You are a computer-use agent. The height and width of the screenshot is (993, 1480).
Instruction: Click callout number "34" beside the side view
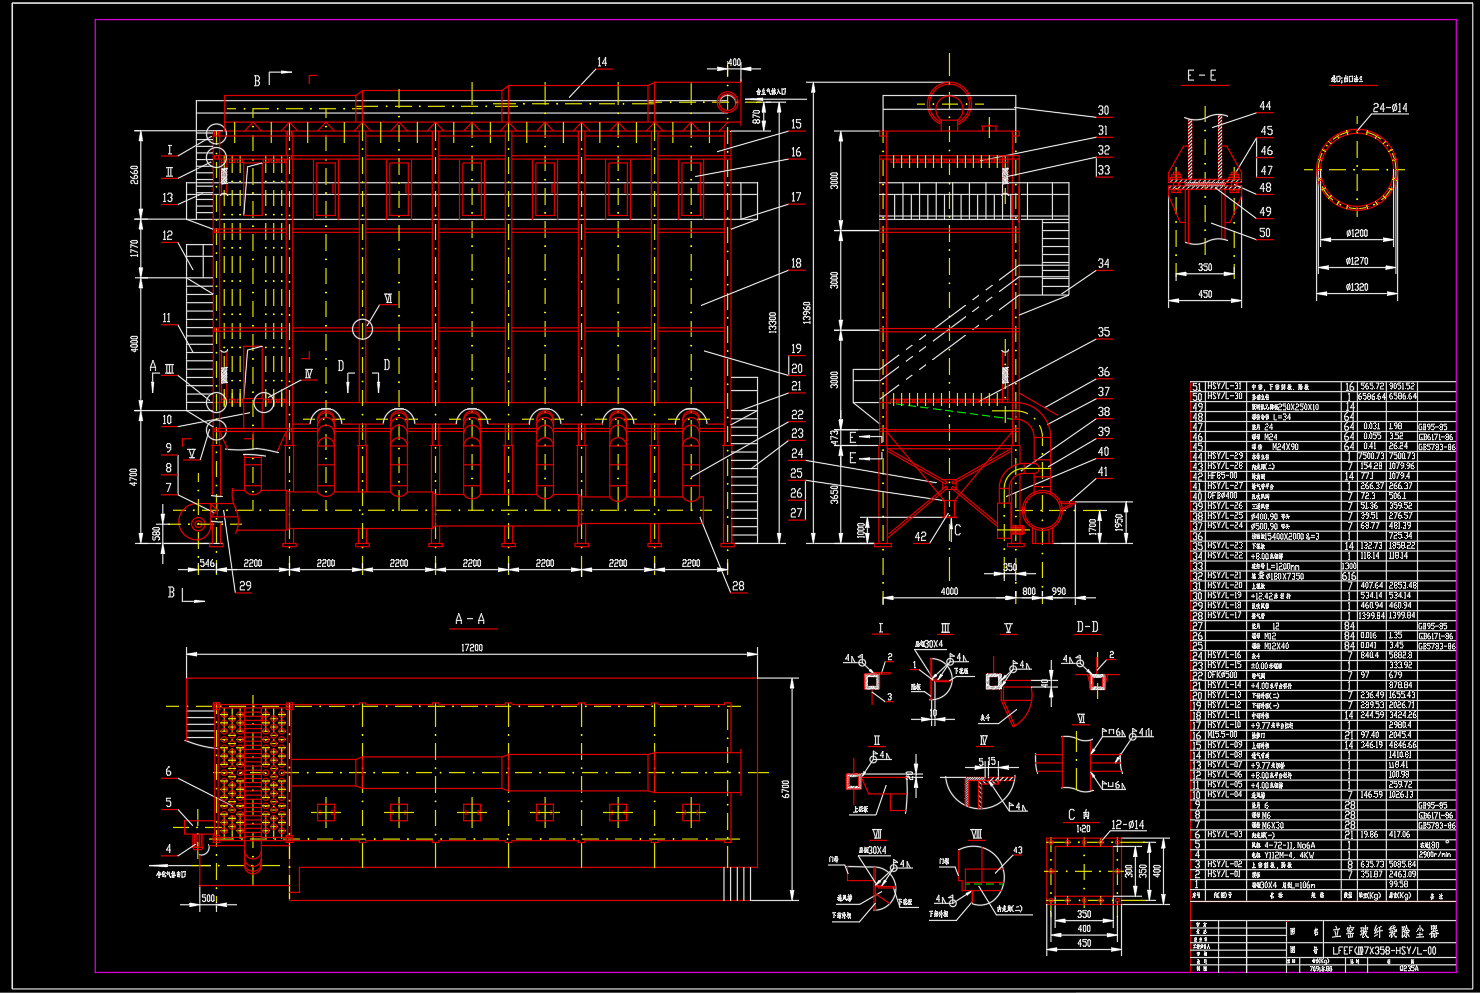coord(1103,264)
